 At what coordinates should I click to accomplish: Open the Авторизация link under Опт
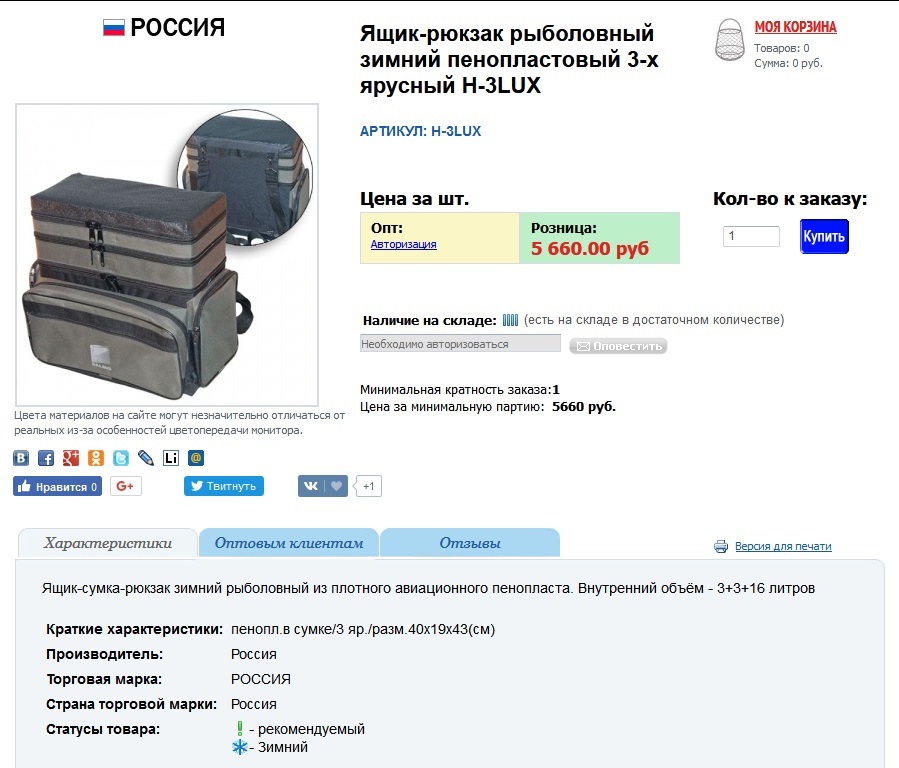pos(403,244)
